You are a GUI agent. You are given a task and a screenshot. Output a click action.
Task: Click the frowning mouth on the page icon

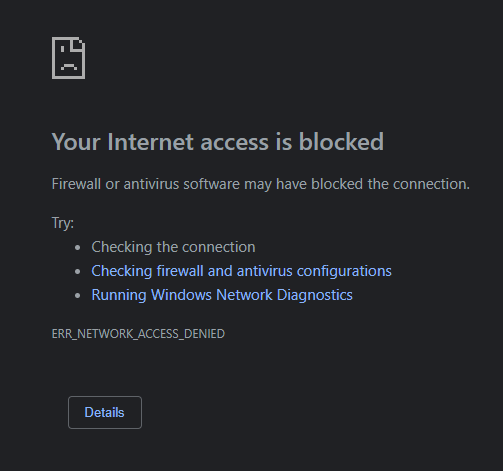pos(69,66)
